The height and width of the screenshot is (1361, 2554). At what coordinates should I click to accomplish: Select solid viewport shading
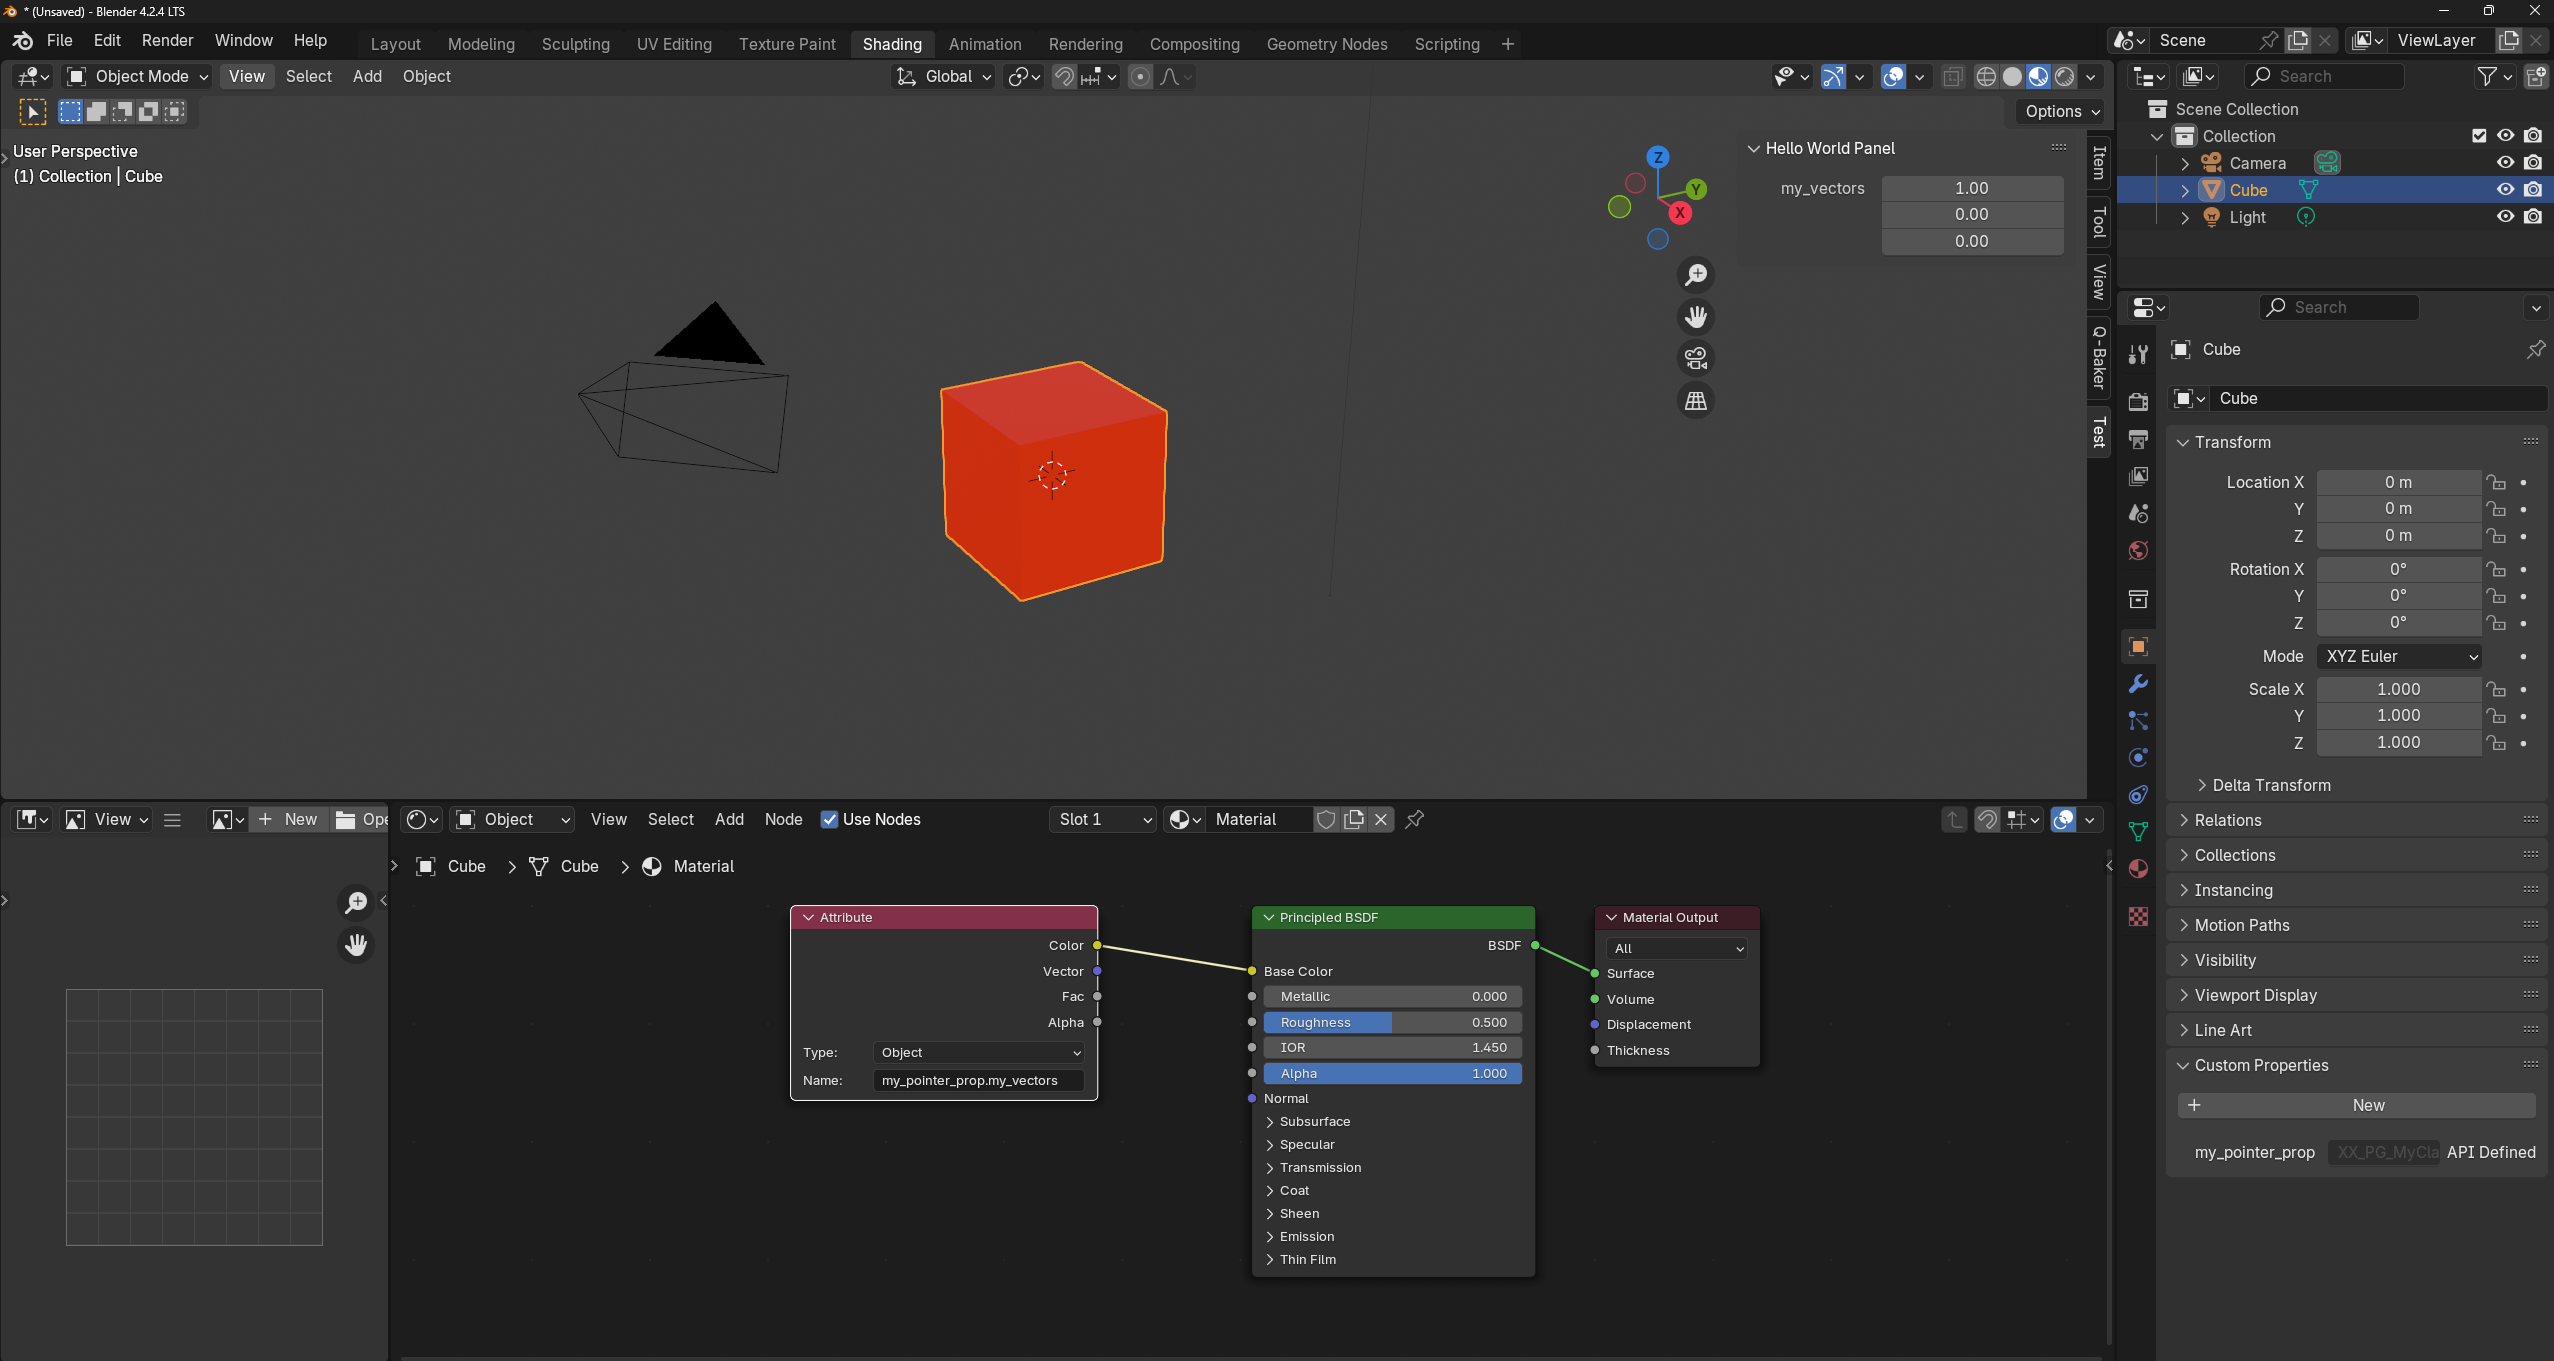[x=2012, y=77]
